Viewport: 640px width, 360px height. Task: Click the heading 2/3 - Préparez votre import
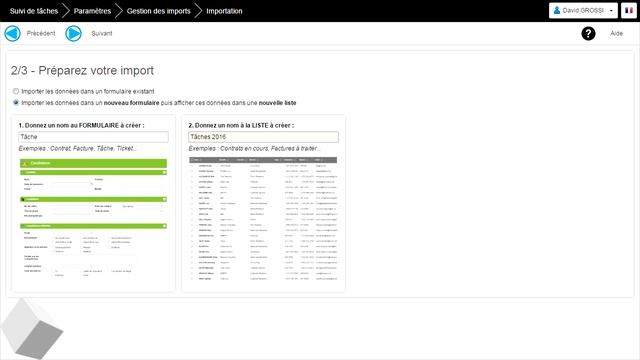(82, 71)
